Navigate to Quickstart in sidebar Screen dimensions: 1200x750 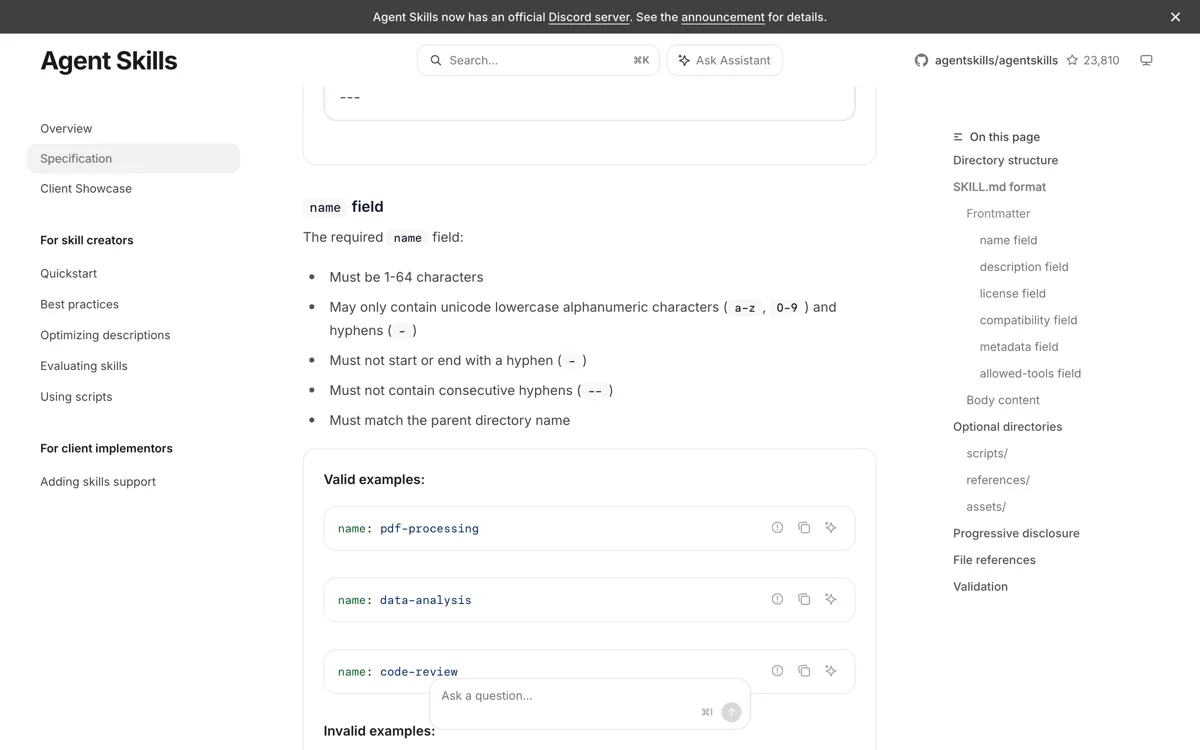pos(68,273)
